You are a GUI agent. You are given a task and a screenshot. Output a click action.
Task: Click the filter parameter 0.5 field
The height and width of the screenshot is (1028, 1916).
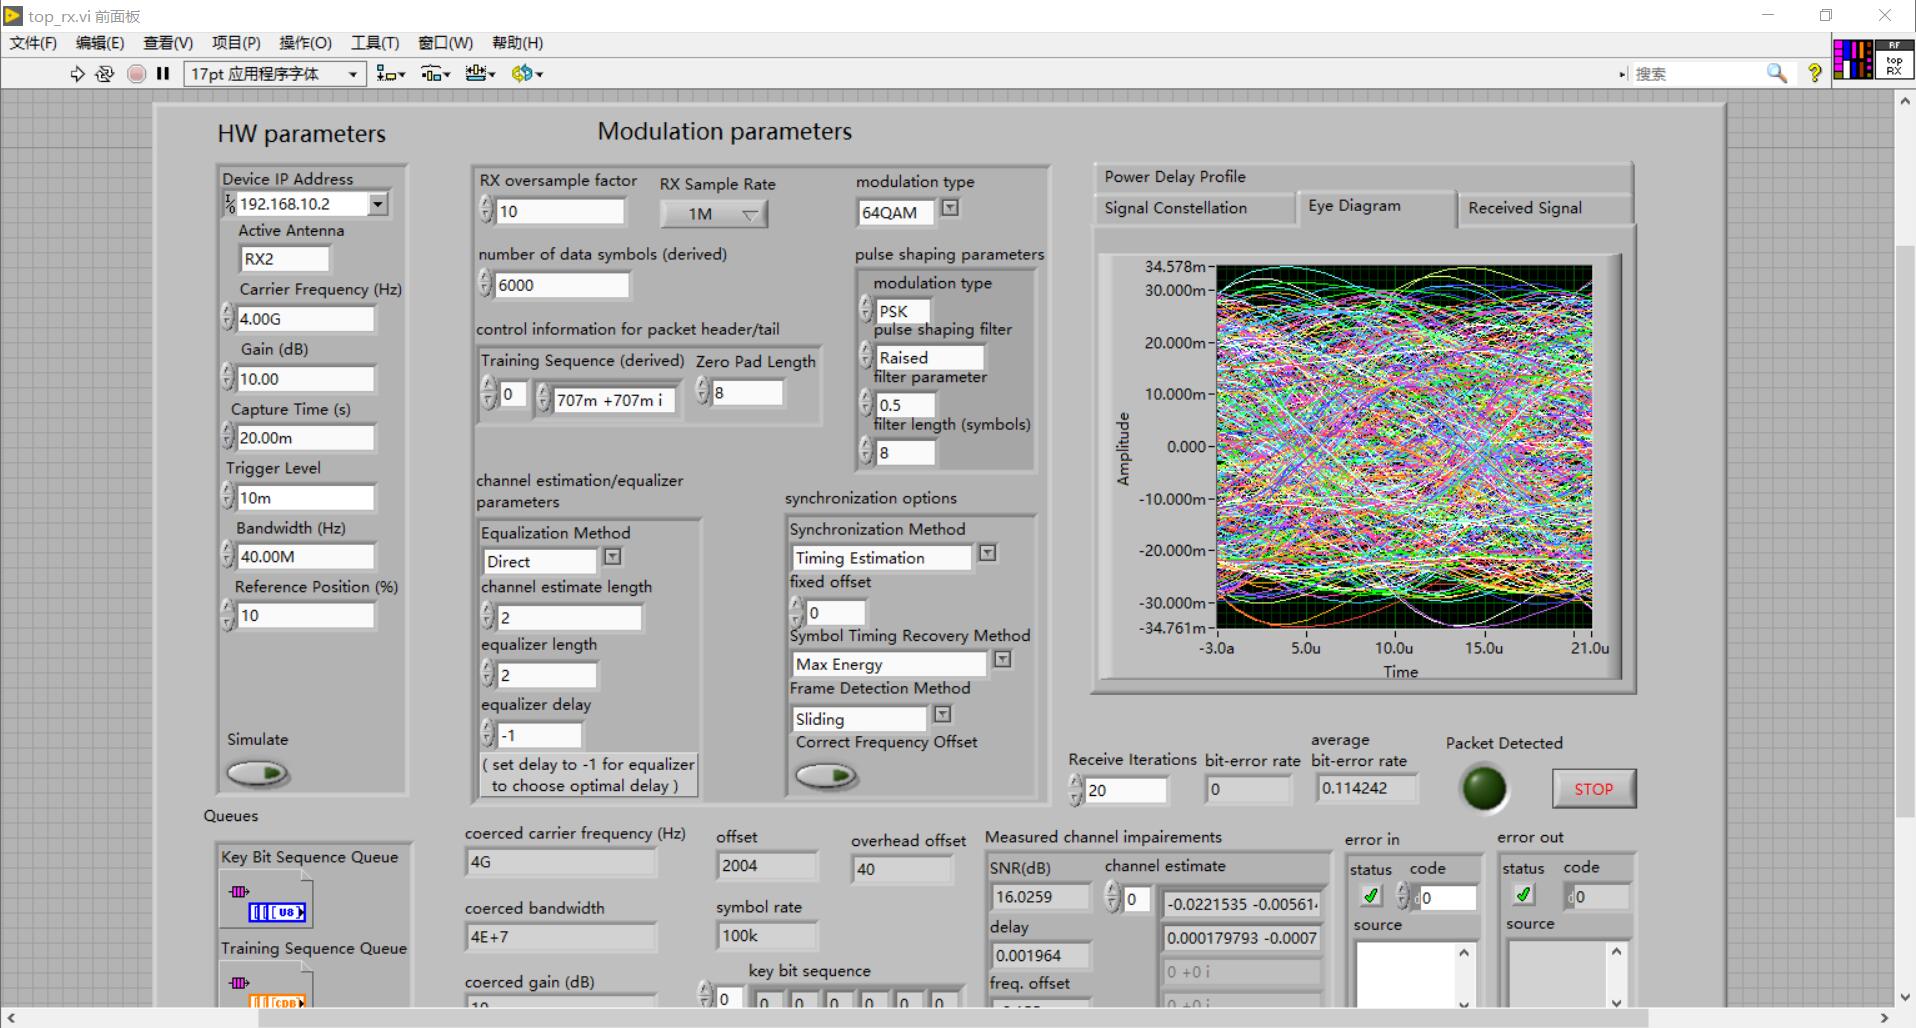coord(905,405)
